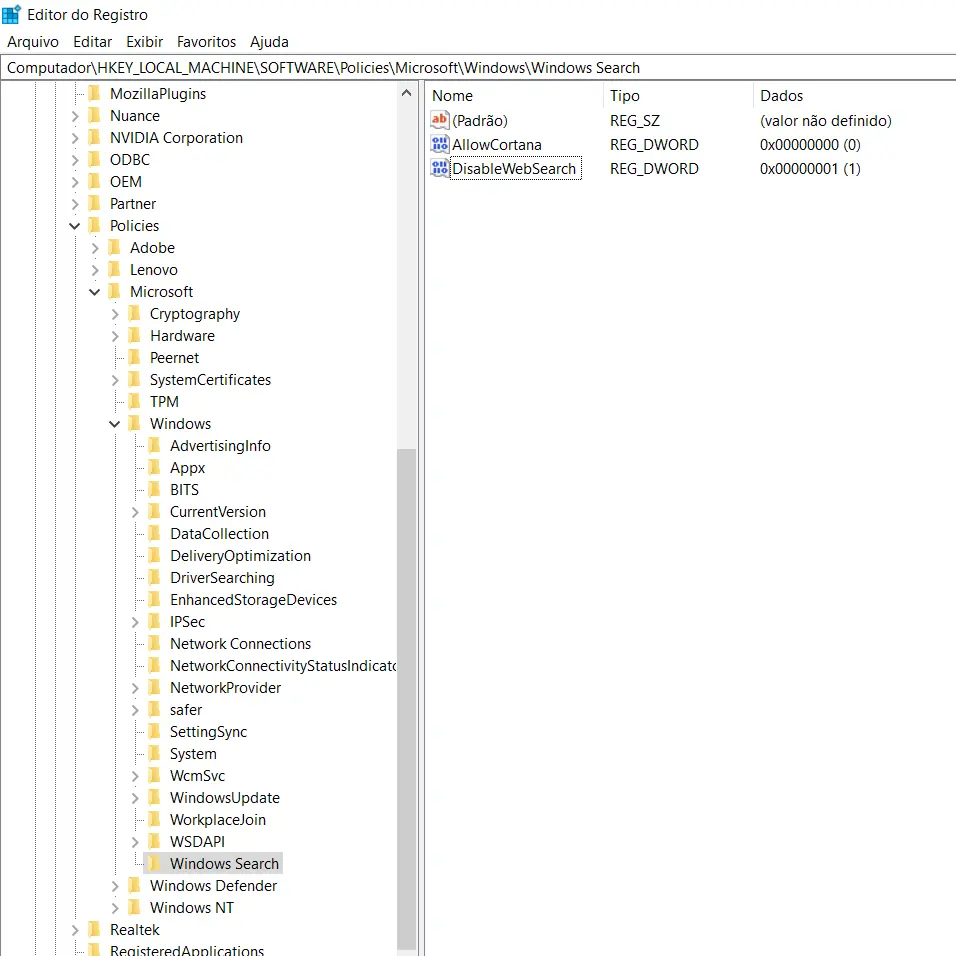Open the Favoritos menu
This screenshot has width=956, height=956.
[x=206, y=41]
